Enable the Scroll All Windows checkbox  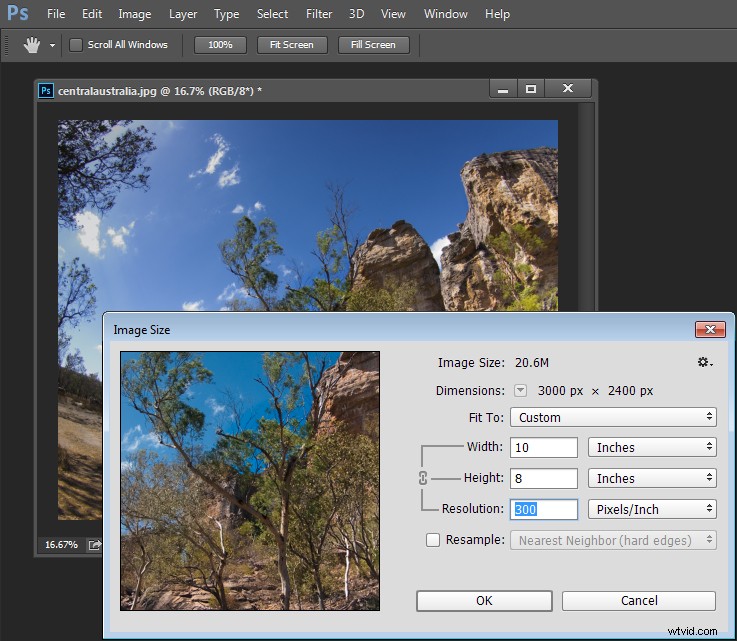76,45
